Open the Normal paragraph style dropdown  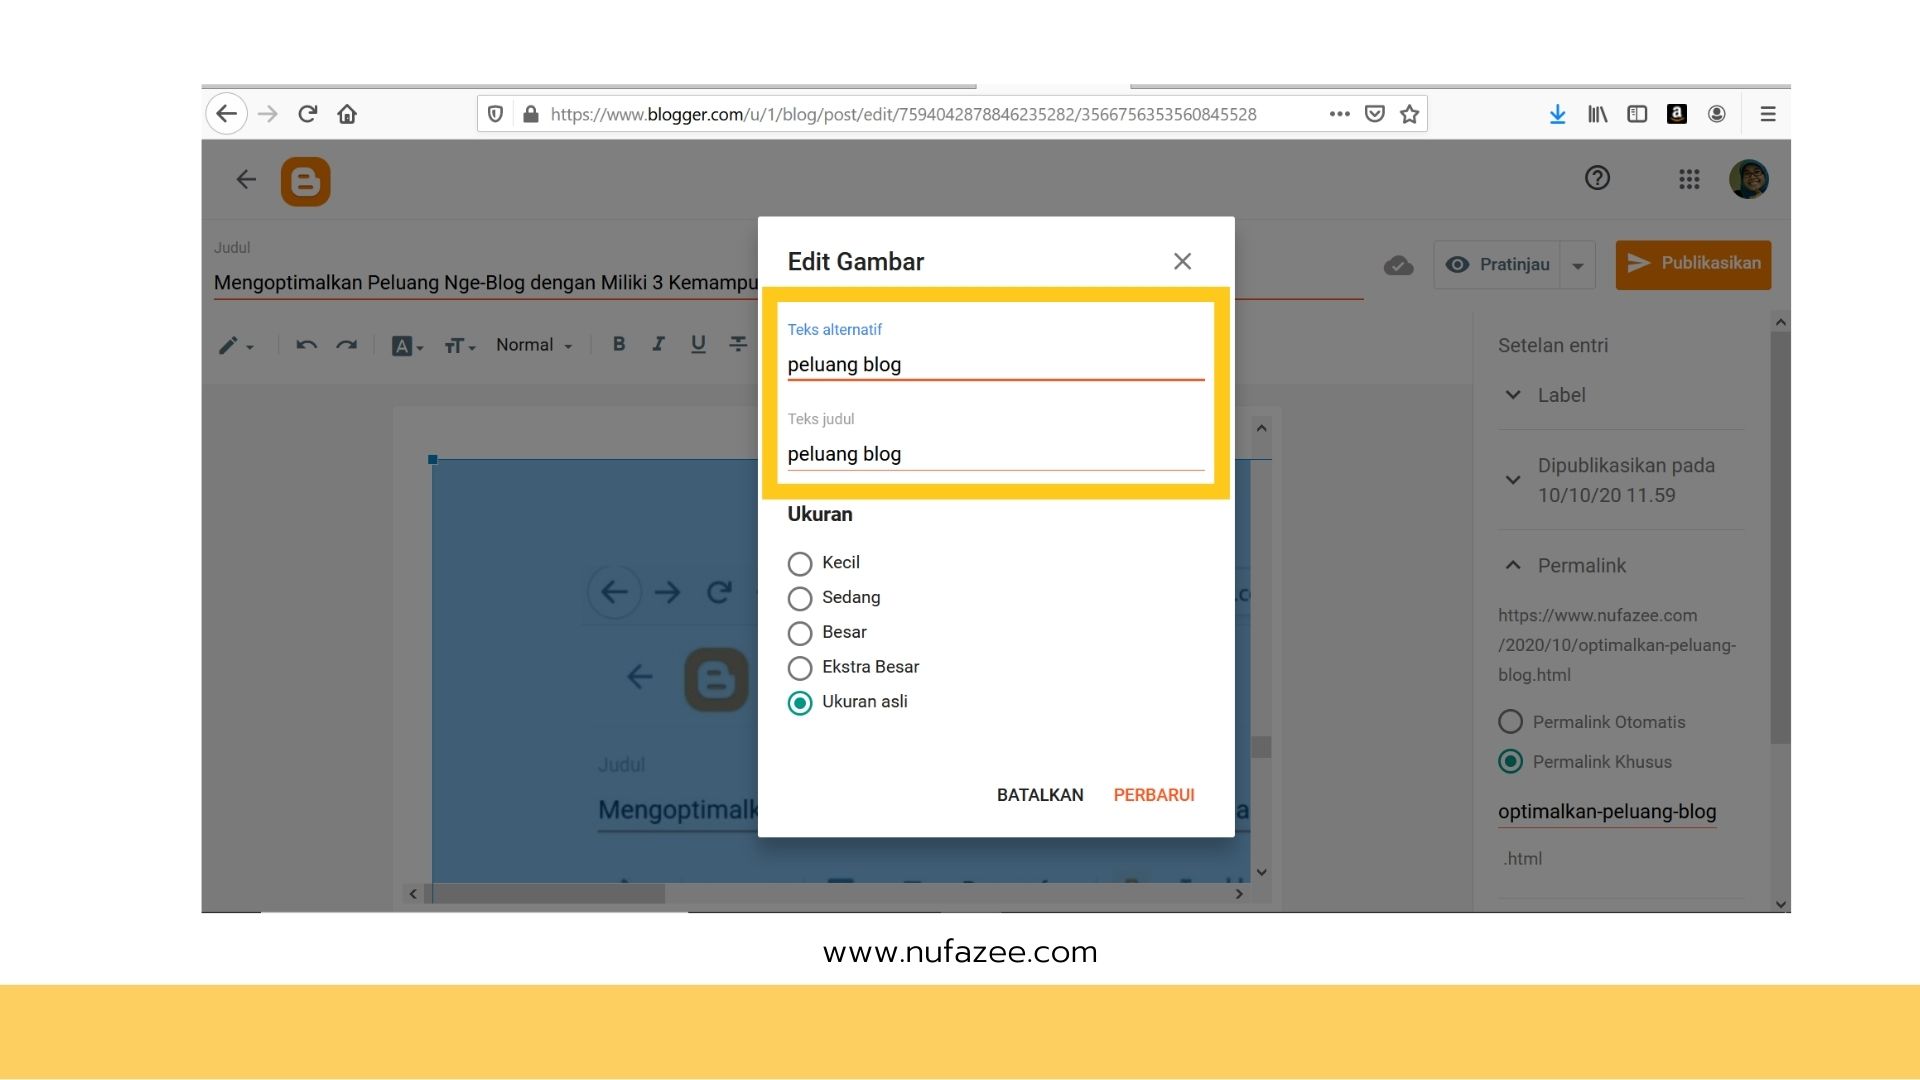click(534, 345)
